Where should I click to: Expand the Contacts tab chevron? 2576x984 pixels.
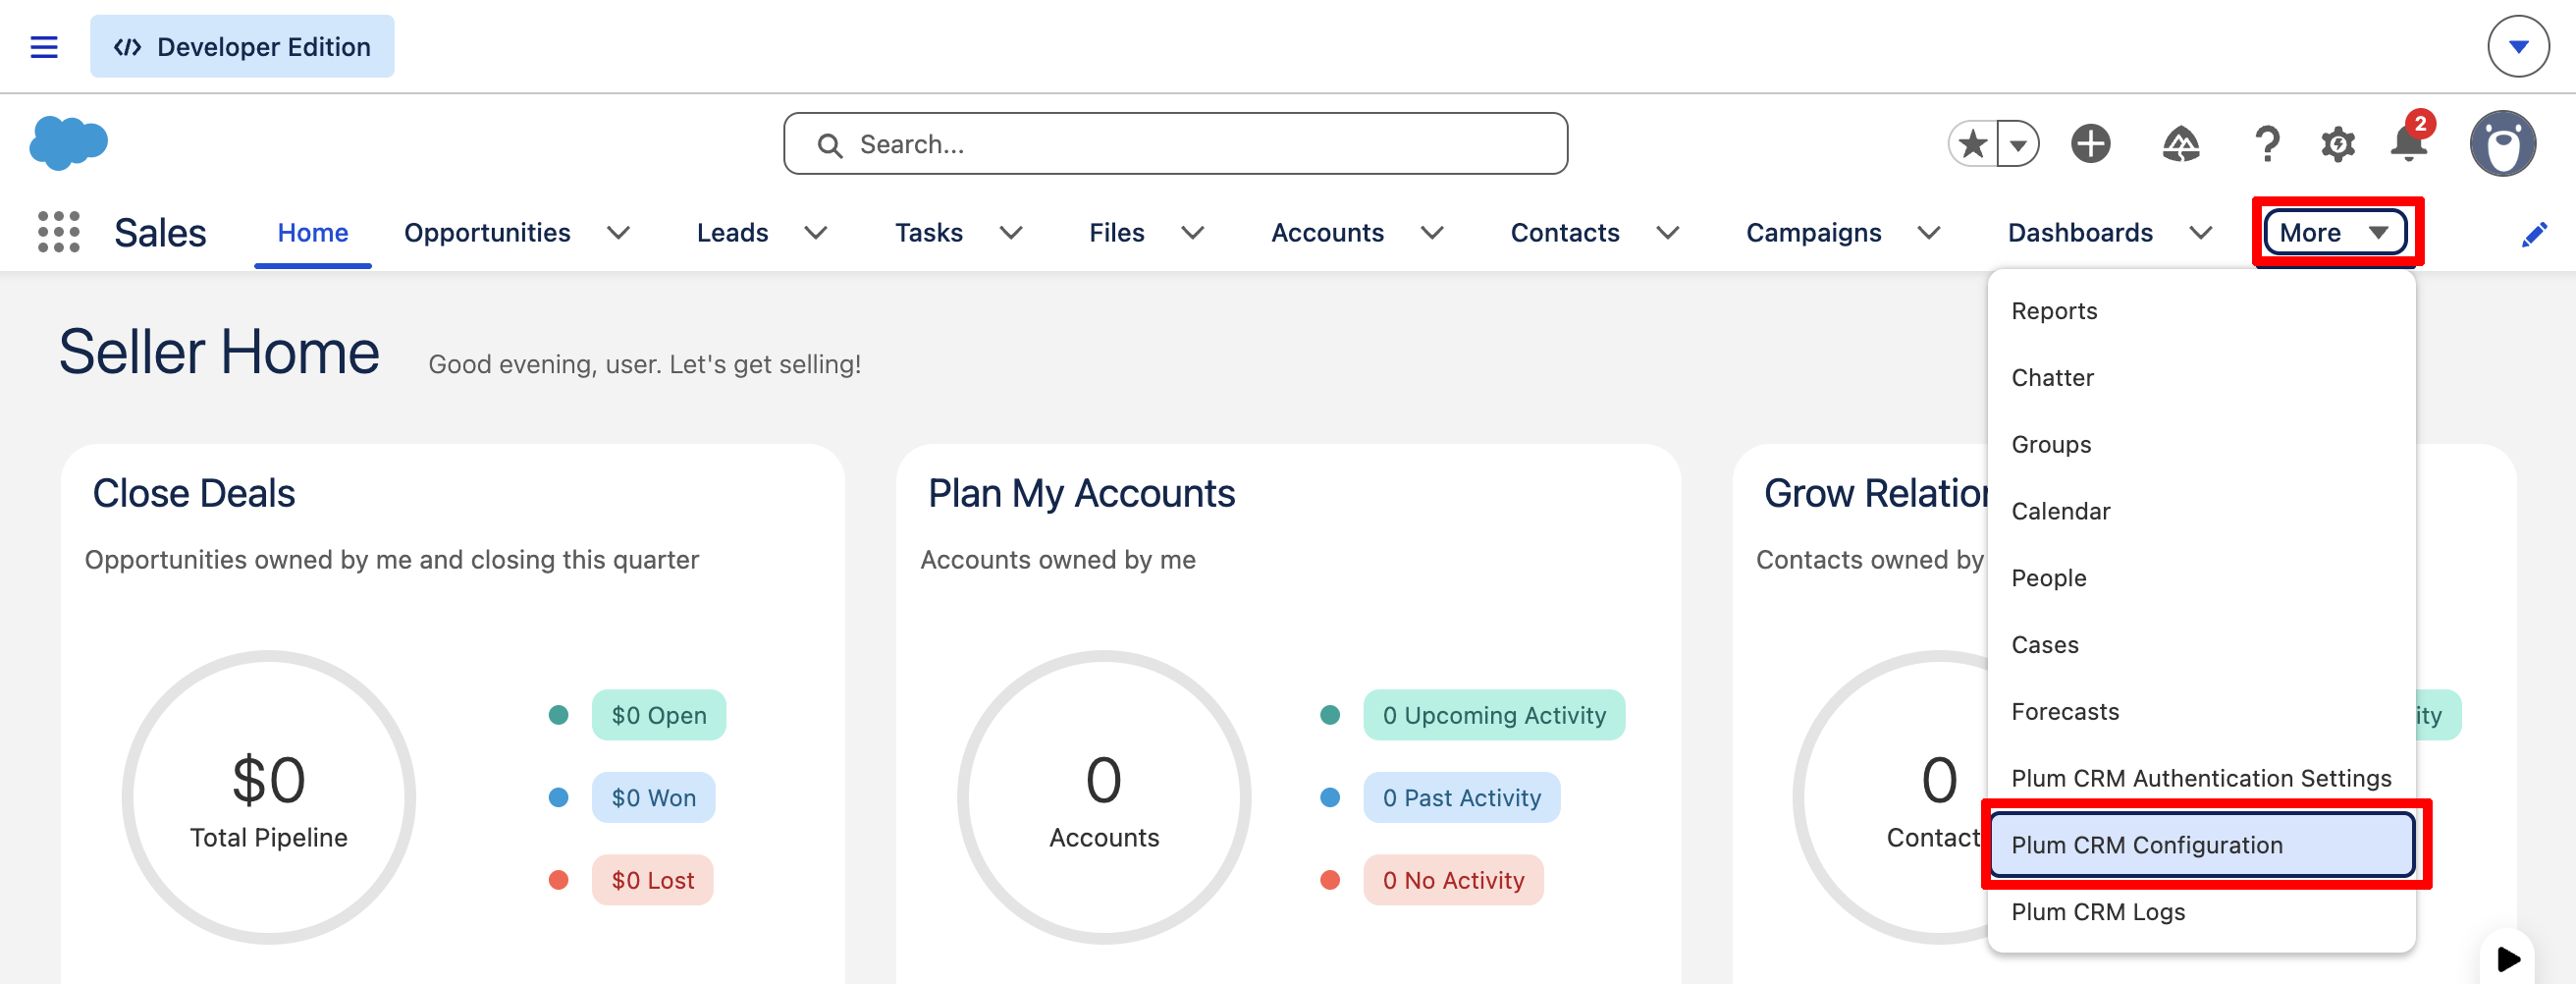[x=1667, y=233]
